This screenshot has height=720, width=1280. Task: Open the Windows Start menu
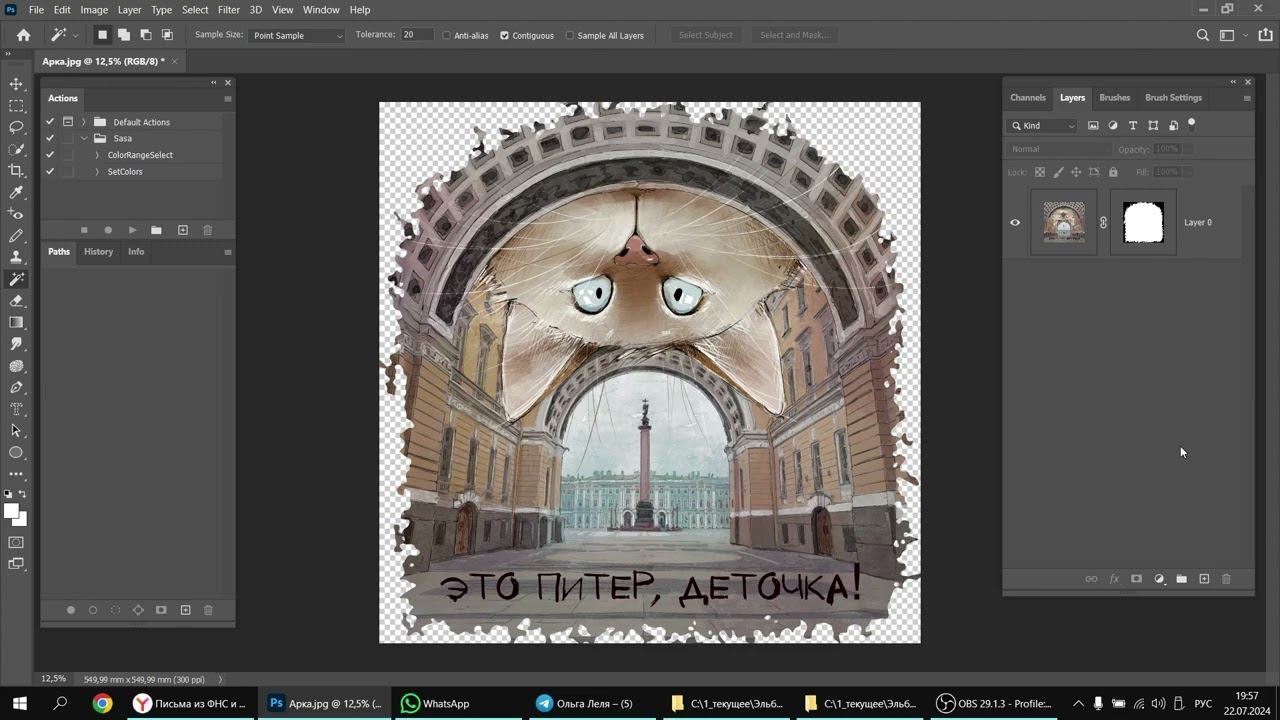19,704
